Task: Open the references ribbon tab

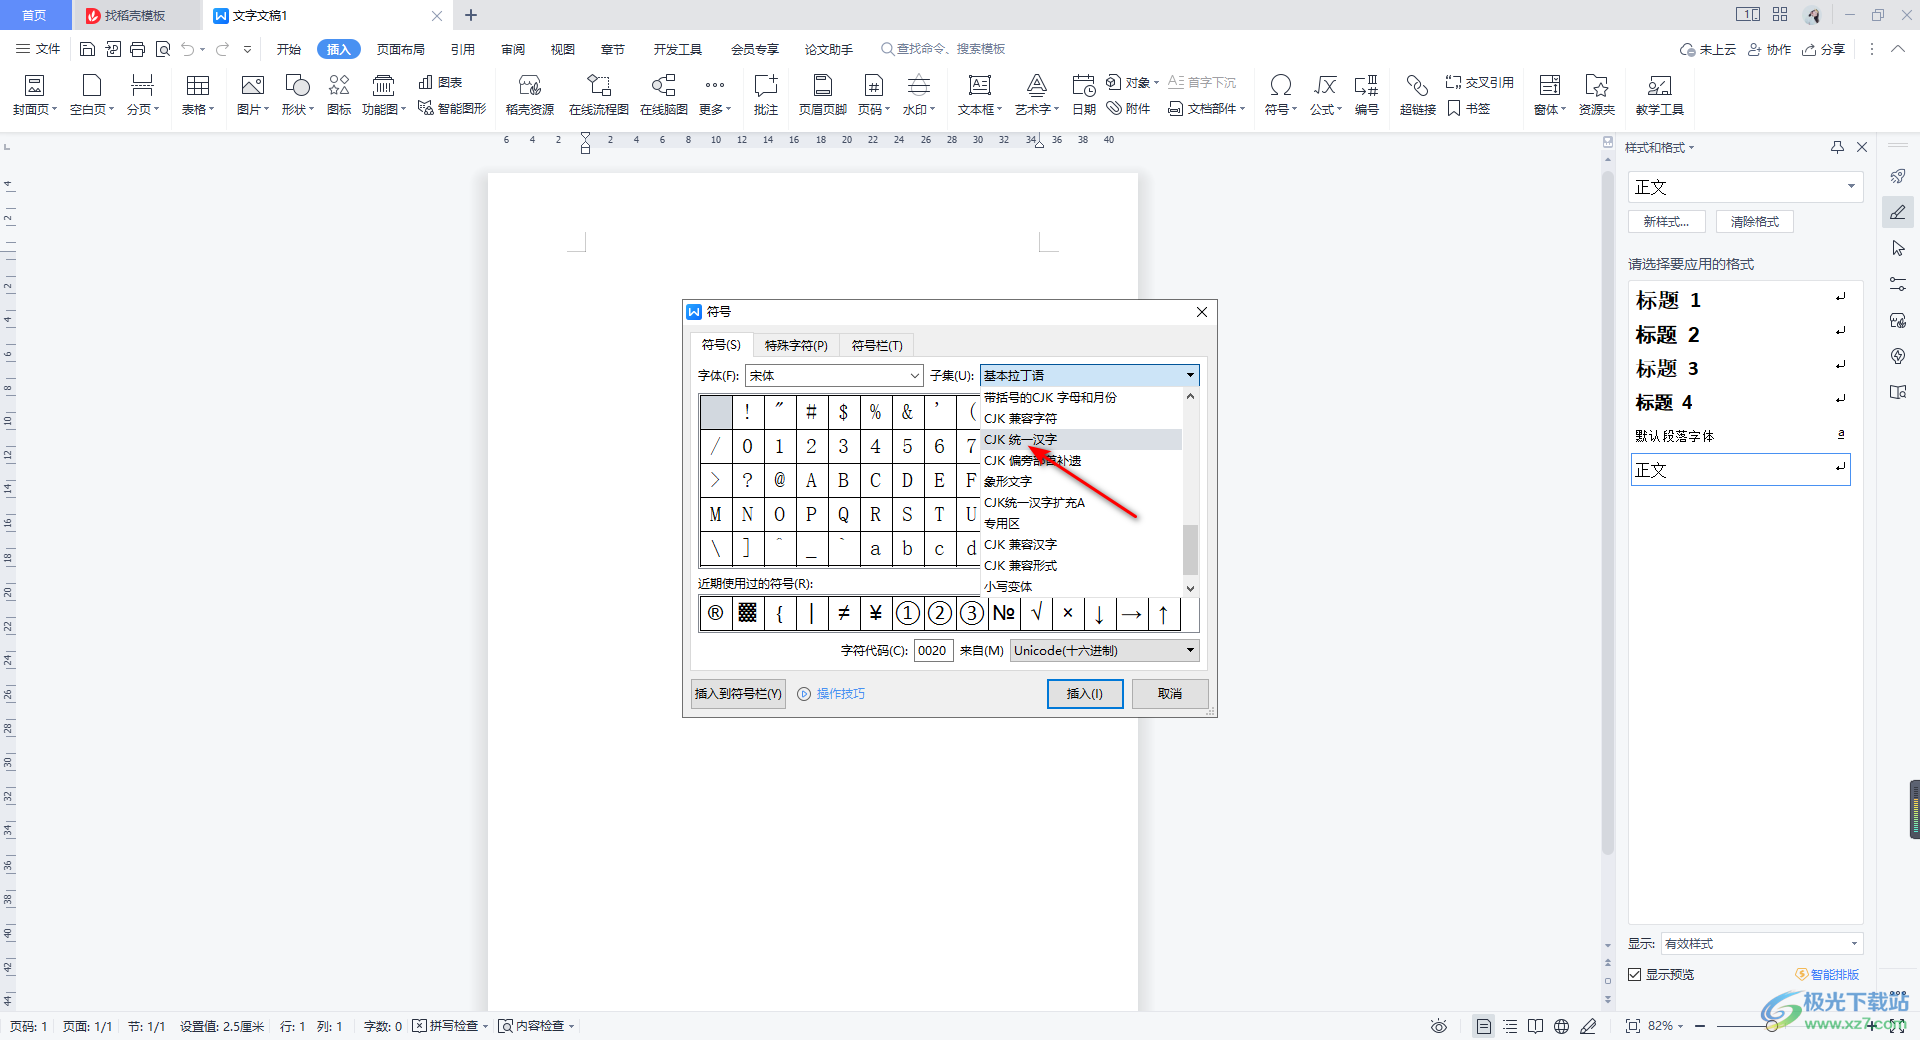Action: [x=462, y=49]
